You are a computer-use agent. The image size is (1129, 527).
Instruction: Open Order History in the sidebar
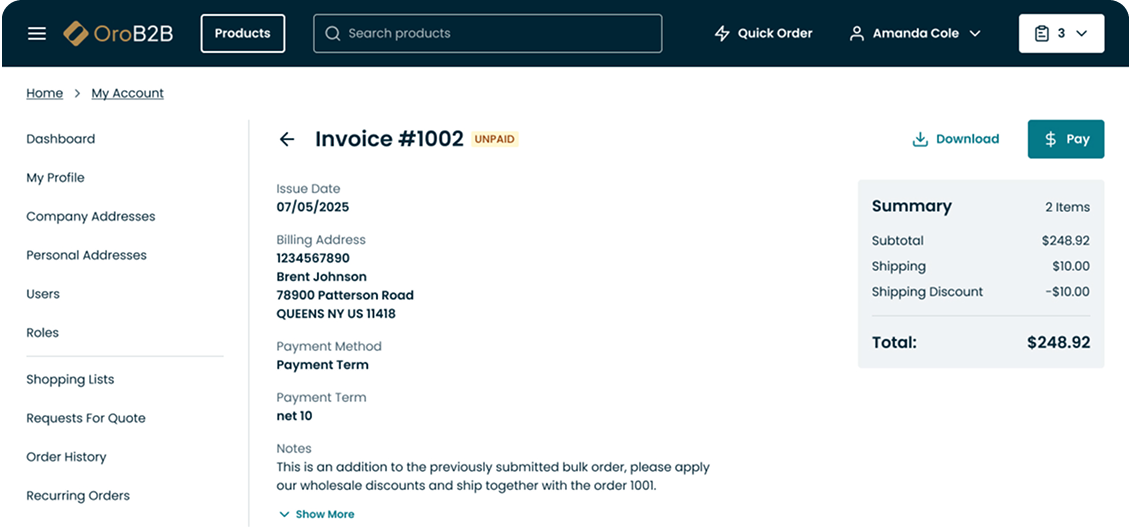66,457
